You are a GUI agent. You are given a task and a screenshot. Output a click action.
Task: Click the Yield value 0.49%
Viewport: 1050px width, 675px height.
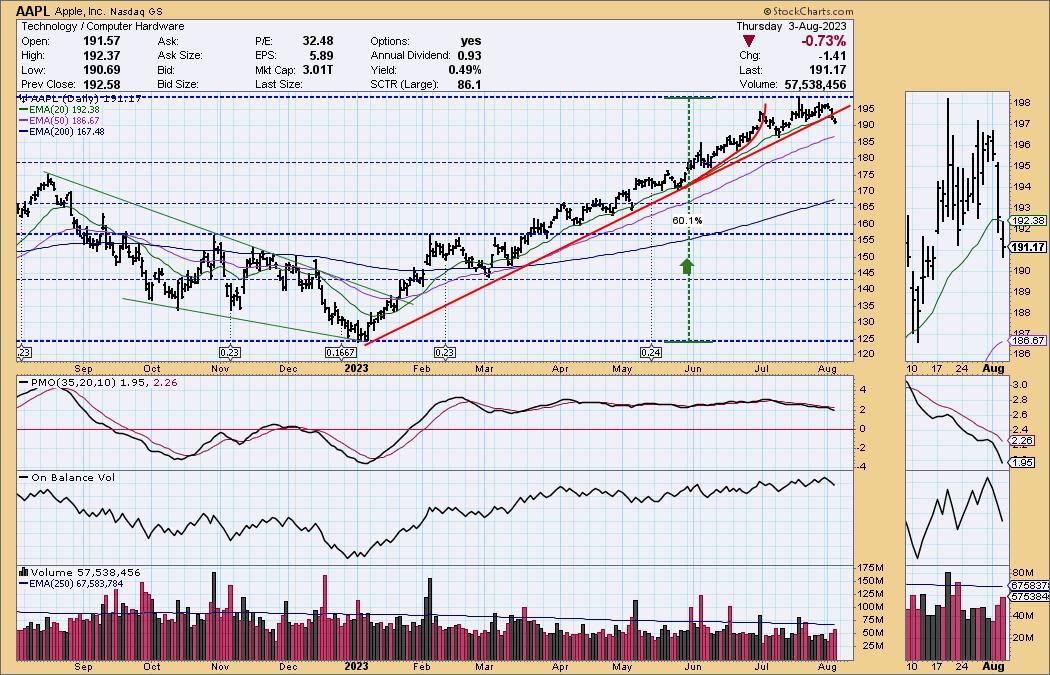coord(465,70)
